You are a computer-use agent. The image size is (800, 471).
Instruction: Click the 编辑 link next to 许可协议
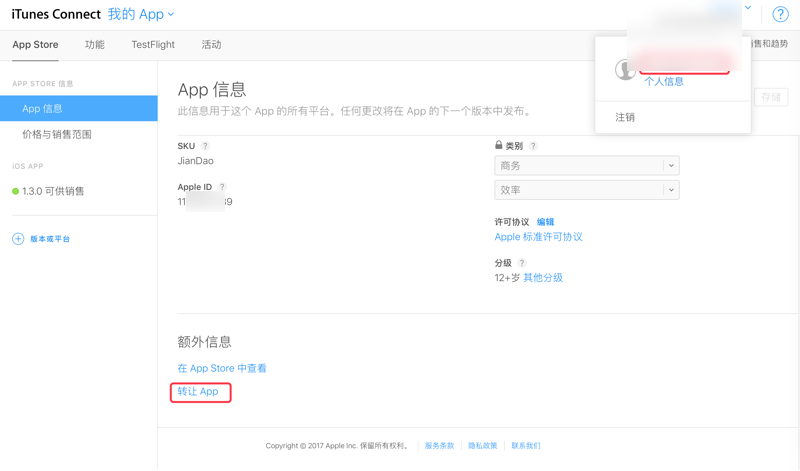(545, 222)
